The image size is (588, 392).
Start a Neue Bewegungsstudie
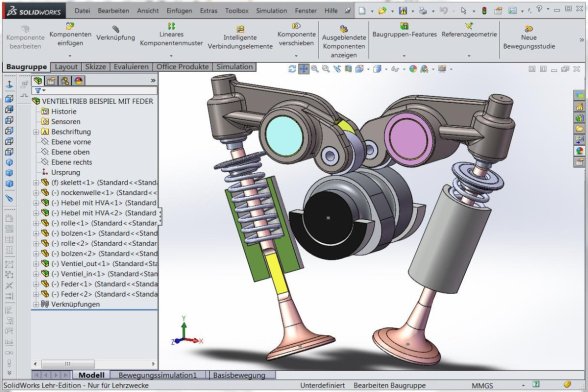click(529, 38)
